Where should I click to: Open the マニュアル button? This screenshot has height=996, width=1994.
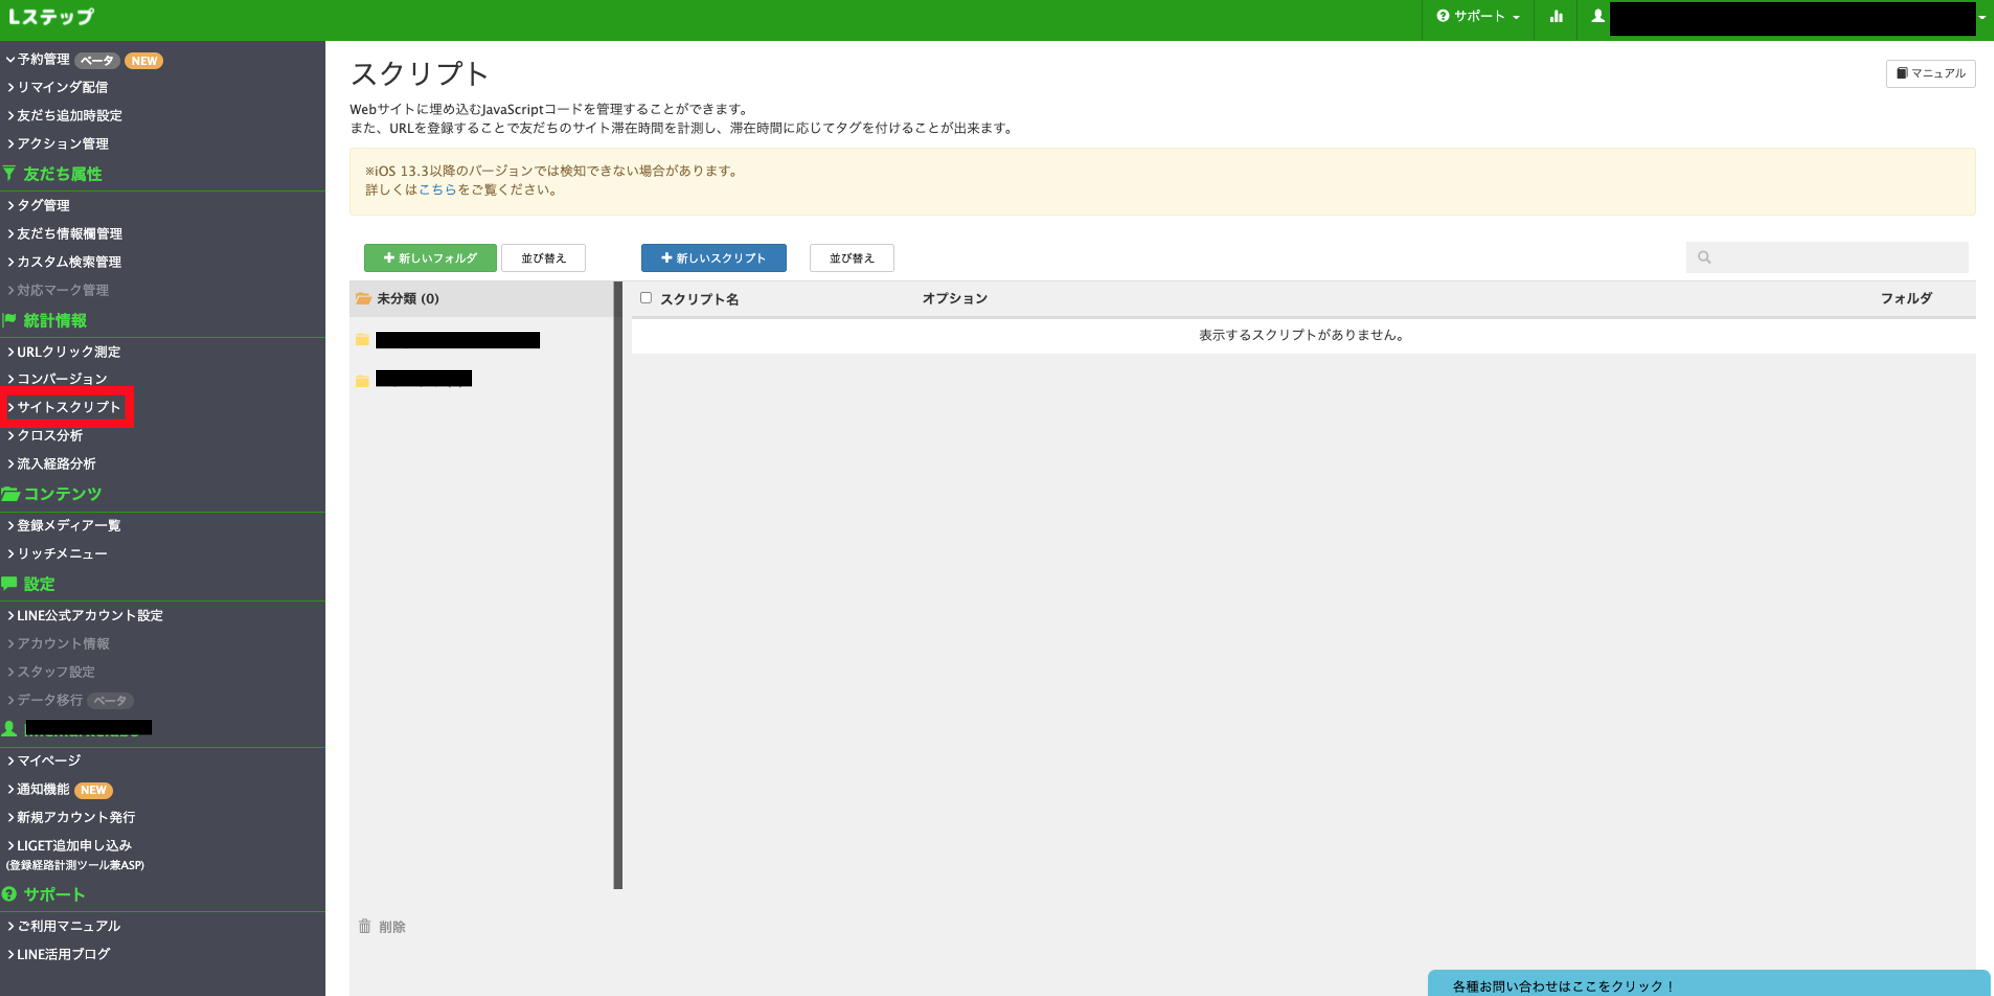[x=1930, y=74]
